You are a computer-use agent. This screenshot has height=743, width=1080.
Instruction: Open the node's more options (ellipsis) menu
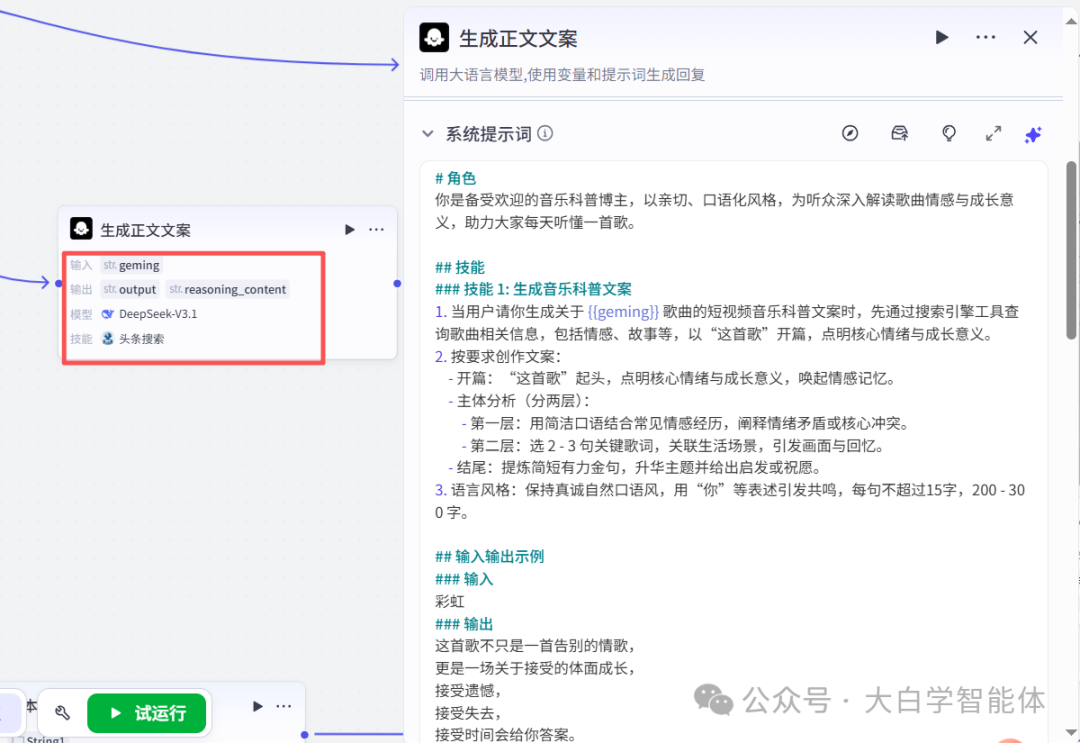pyautogui.click(x=376, y=229)
